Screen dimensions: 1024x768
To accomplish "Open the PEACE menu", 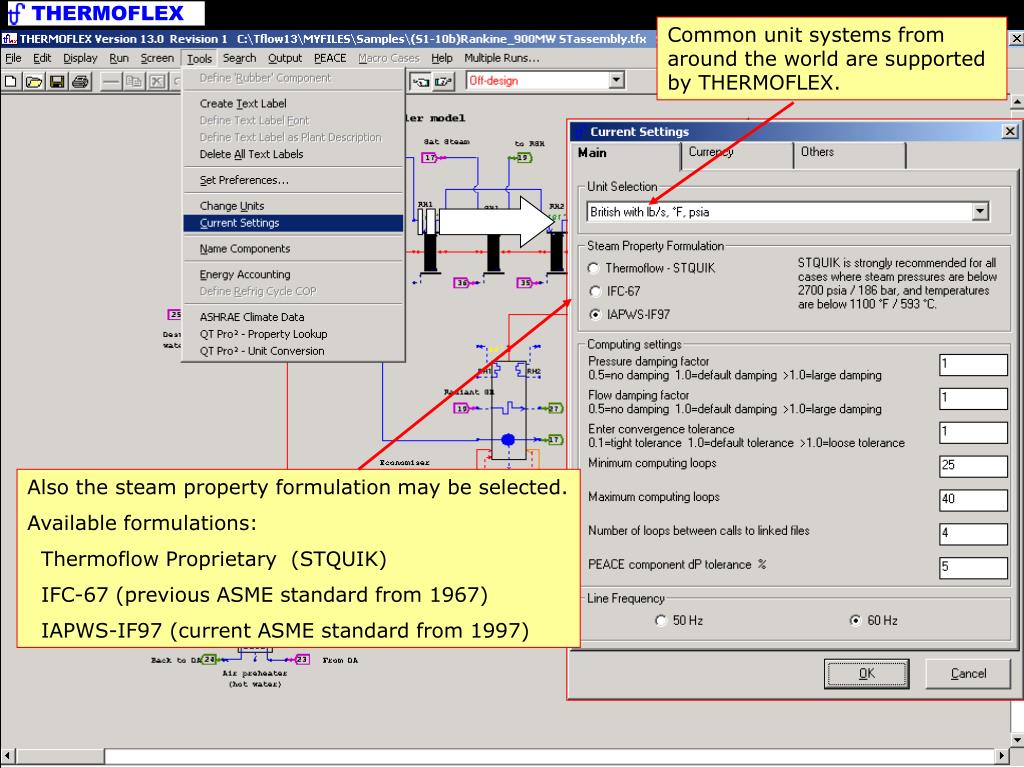I will (x=330, y=58).
